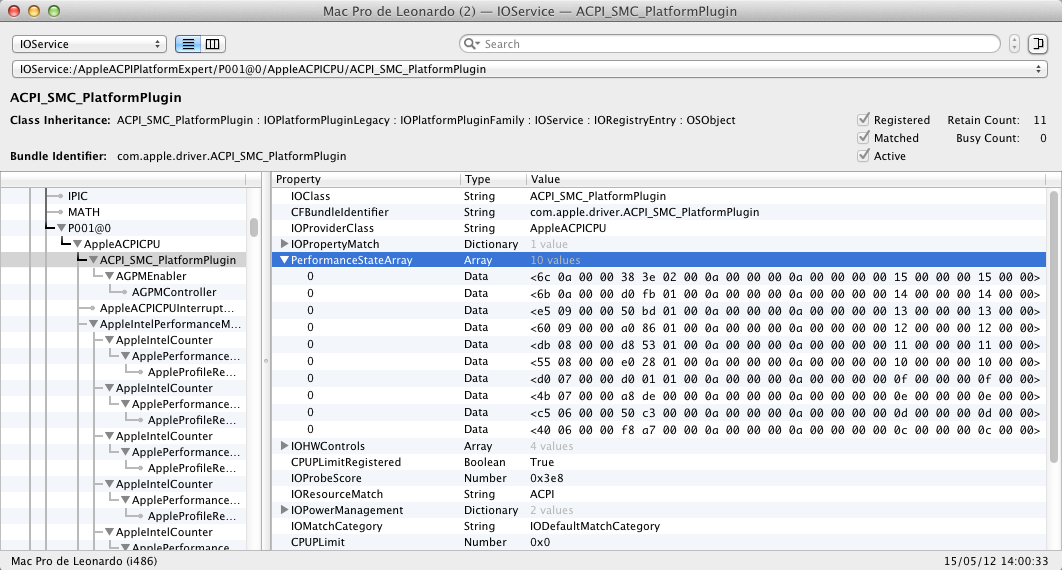Select the IPIC tree item
The width and height of the screenshot is (1062, 570).
tap(77, 196)
